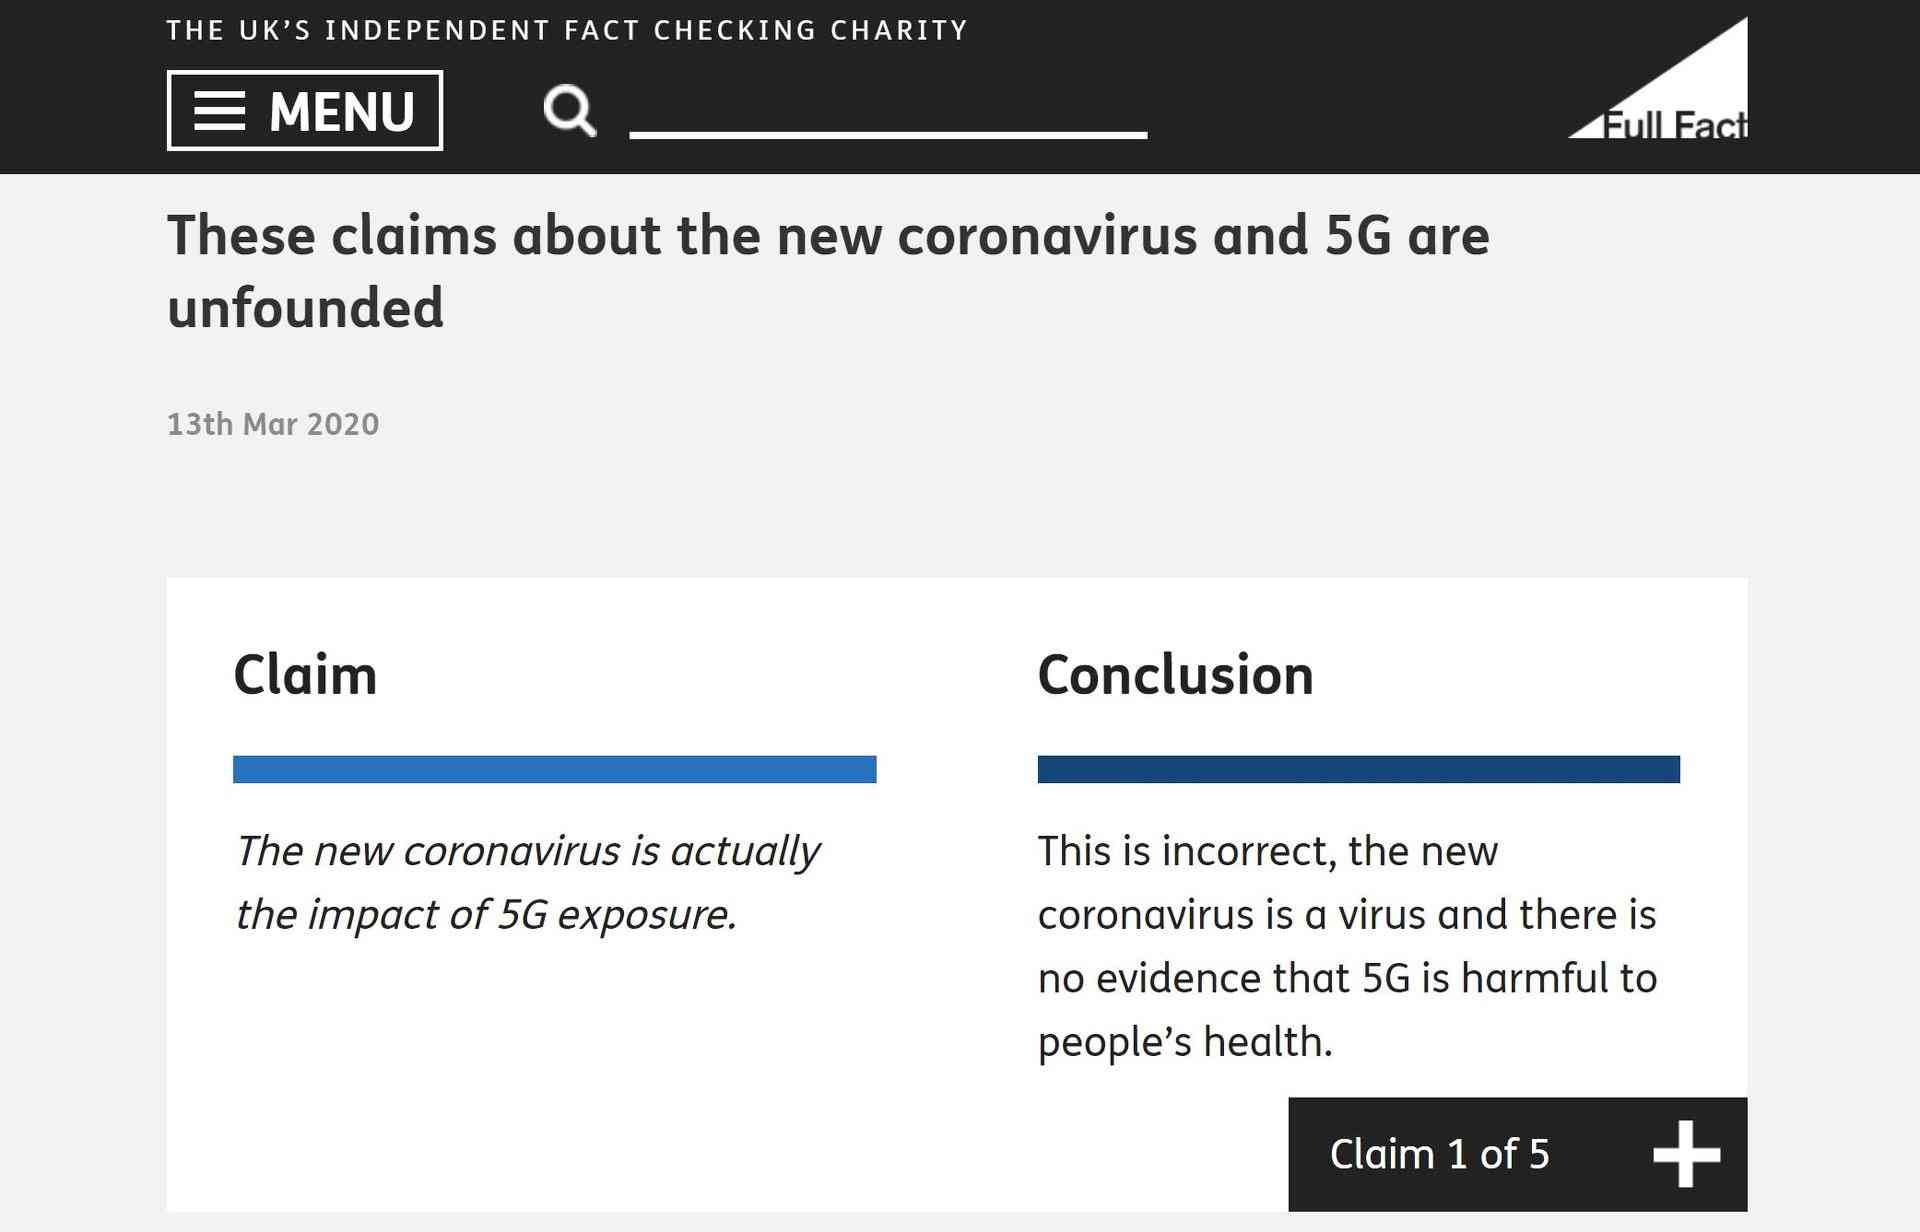Image resolution: width=1920 pixels, height=1232 pixels.
Task: Click the word "unfounded" in the headline
Action: pos(305,307)
